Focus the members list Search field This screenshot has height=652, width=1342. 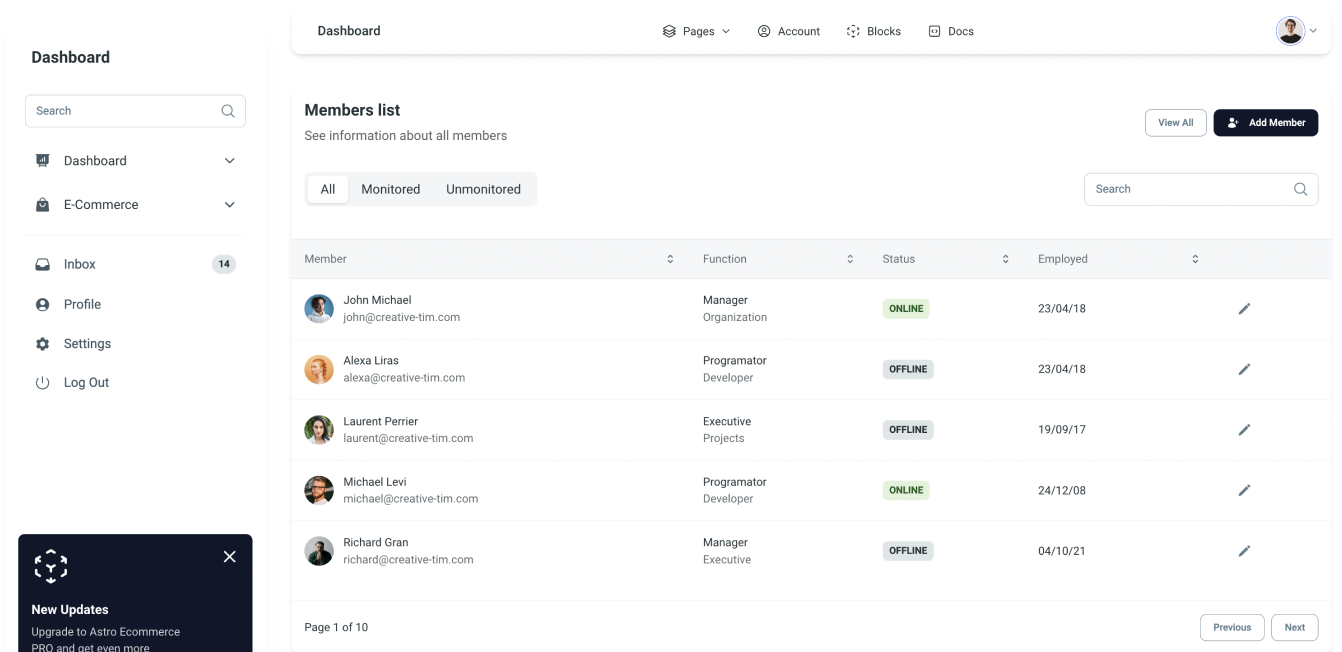point(1201,189)
